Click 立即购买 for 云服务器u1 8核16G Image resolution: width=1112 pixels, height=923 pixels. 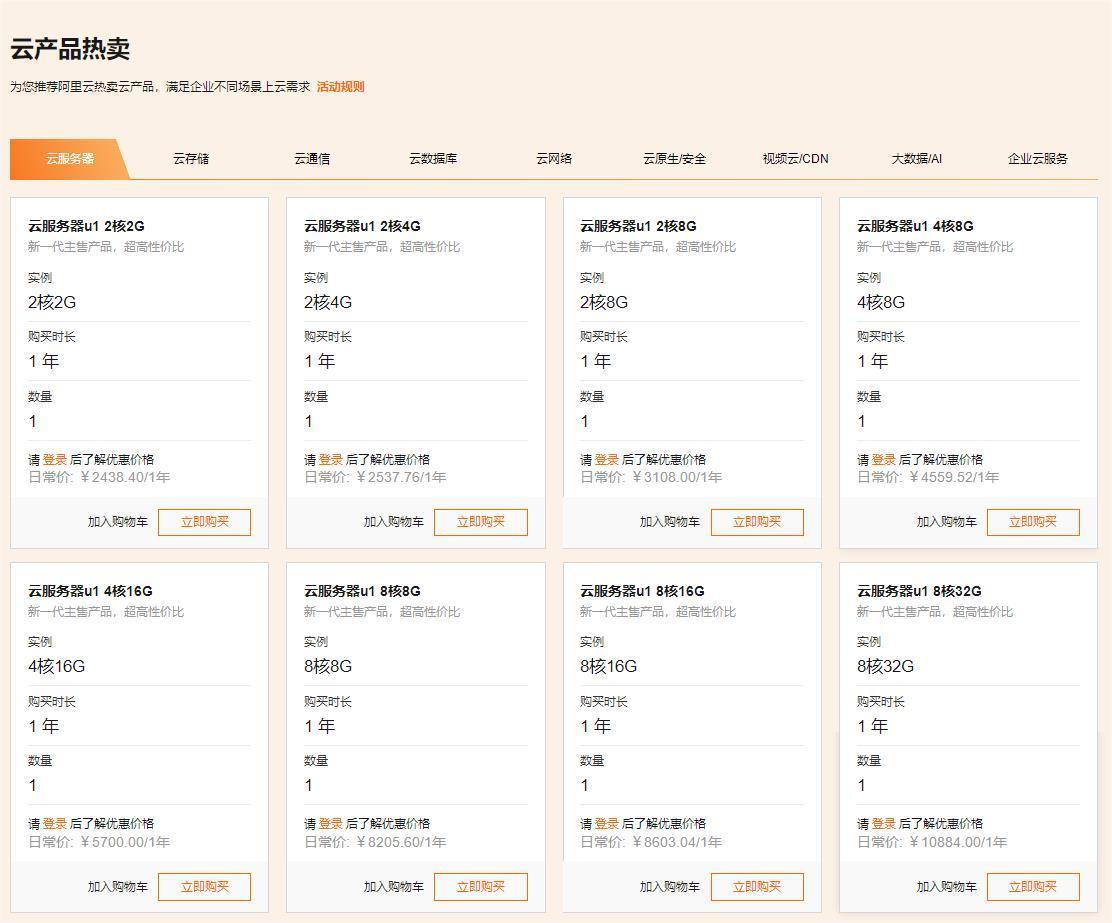(x=757, y=887)
